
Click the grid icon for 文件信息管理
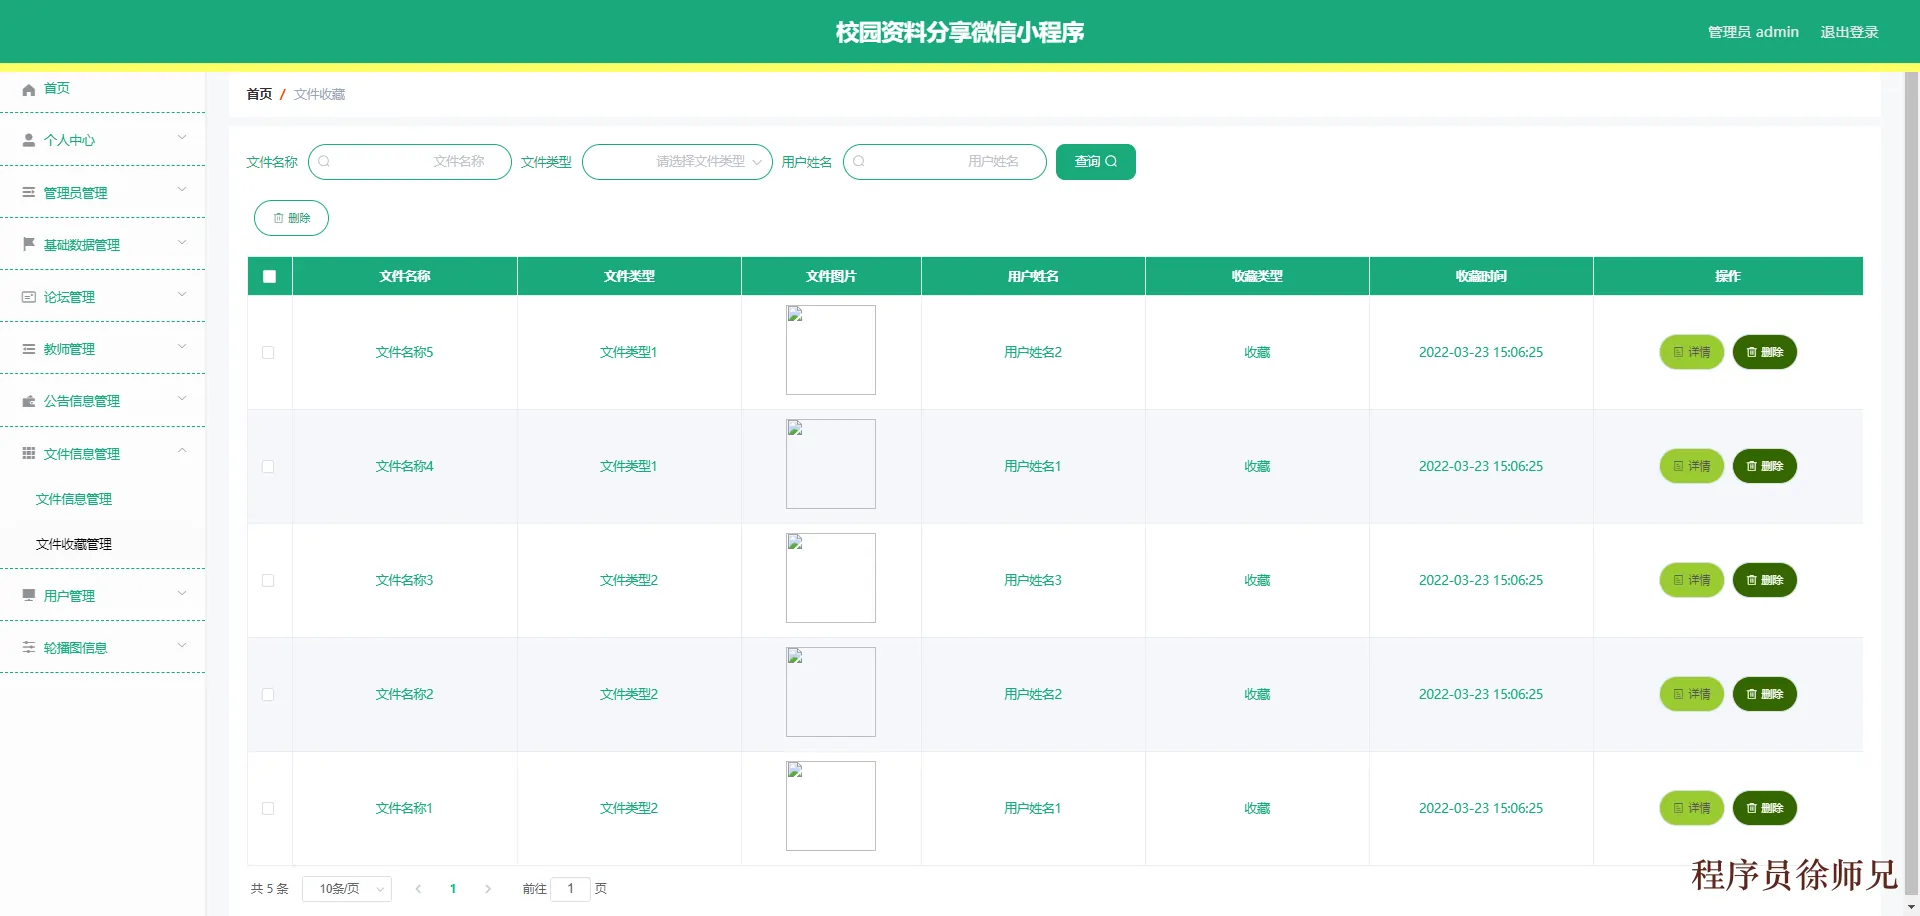tap(29, 454)
